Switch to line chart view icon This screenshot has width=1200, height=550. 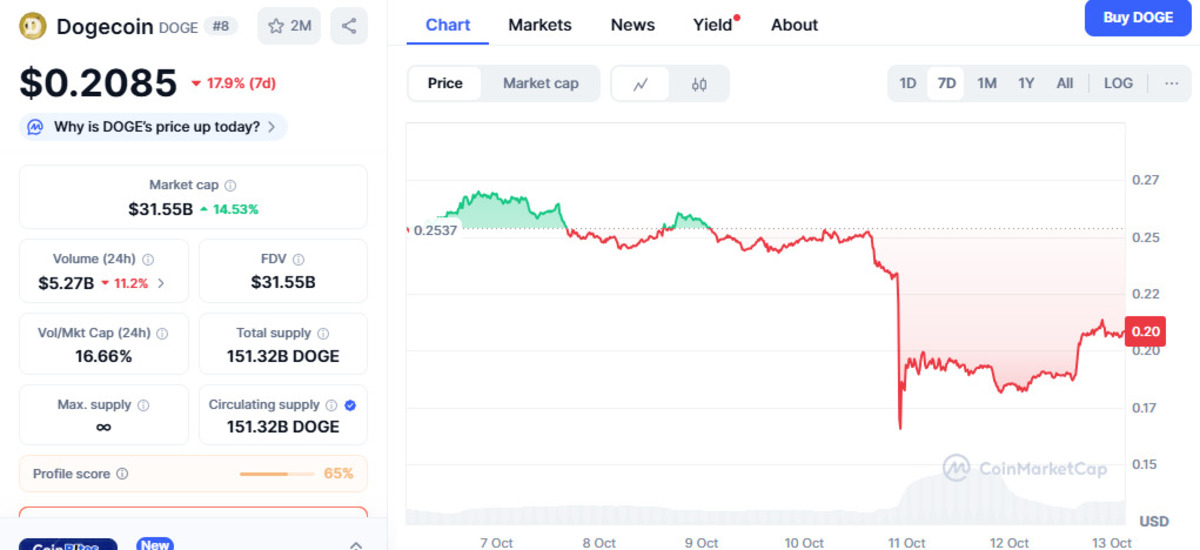pos(641,84)
